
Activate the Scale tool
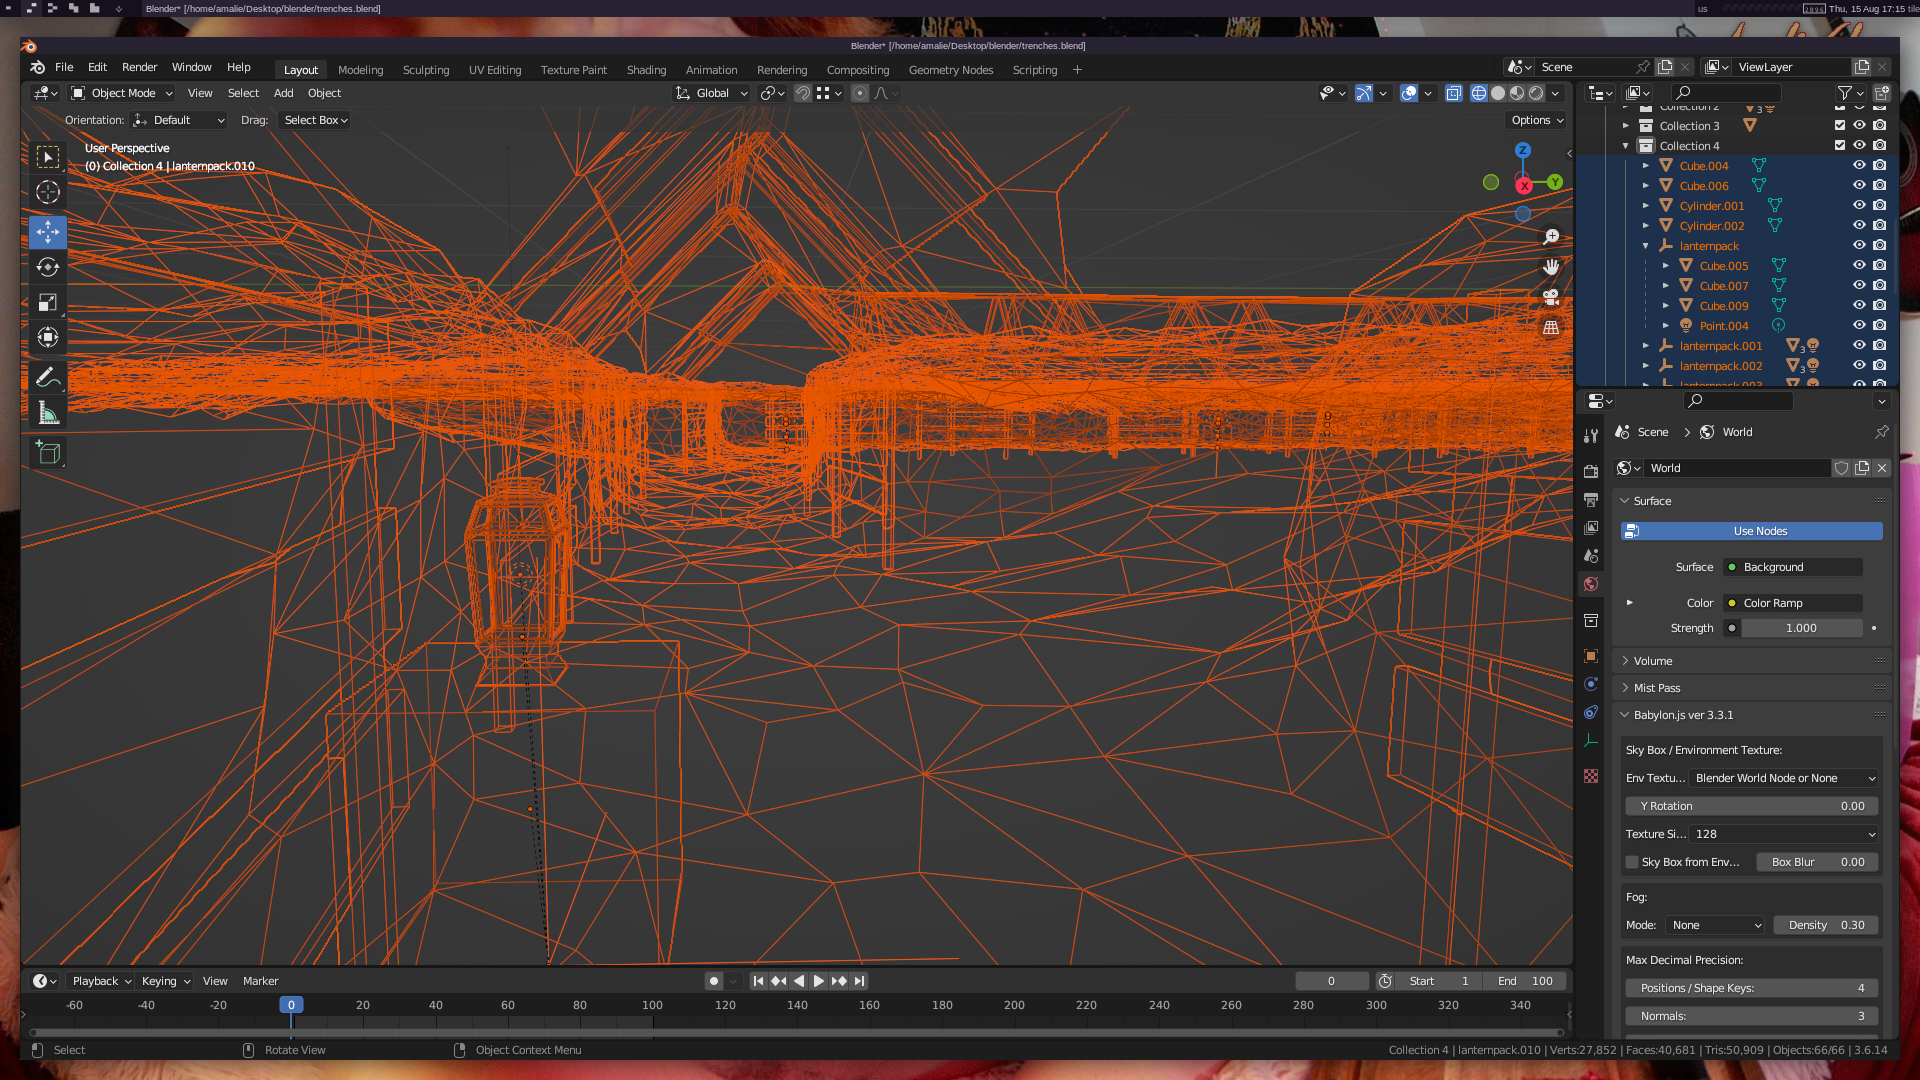click(x=47, y=302)
